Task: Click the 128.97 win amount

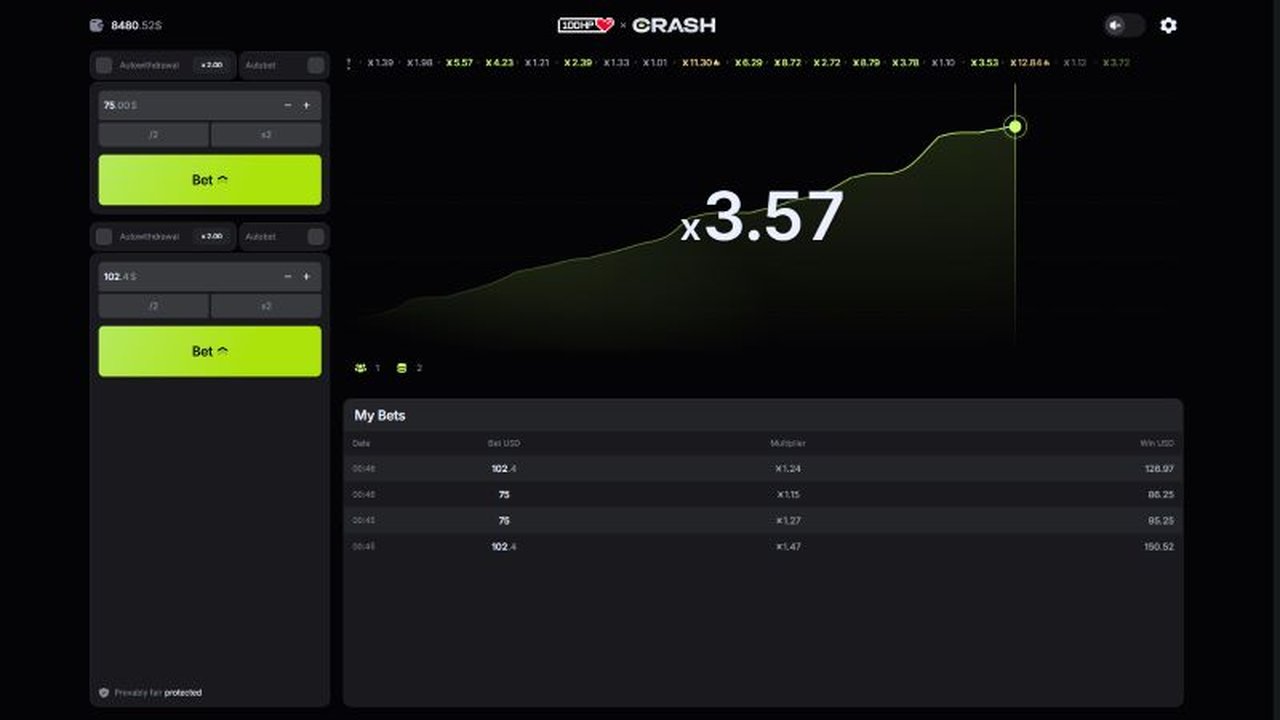Action: pyautogui.click(x=1159, y=468)
